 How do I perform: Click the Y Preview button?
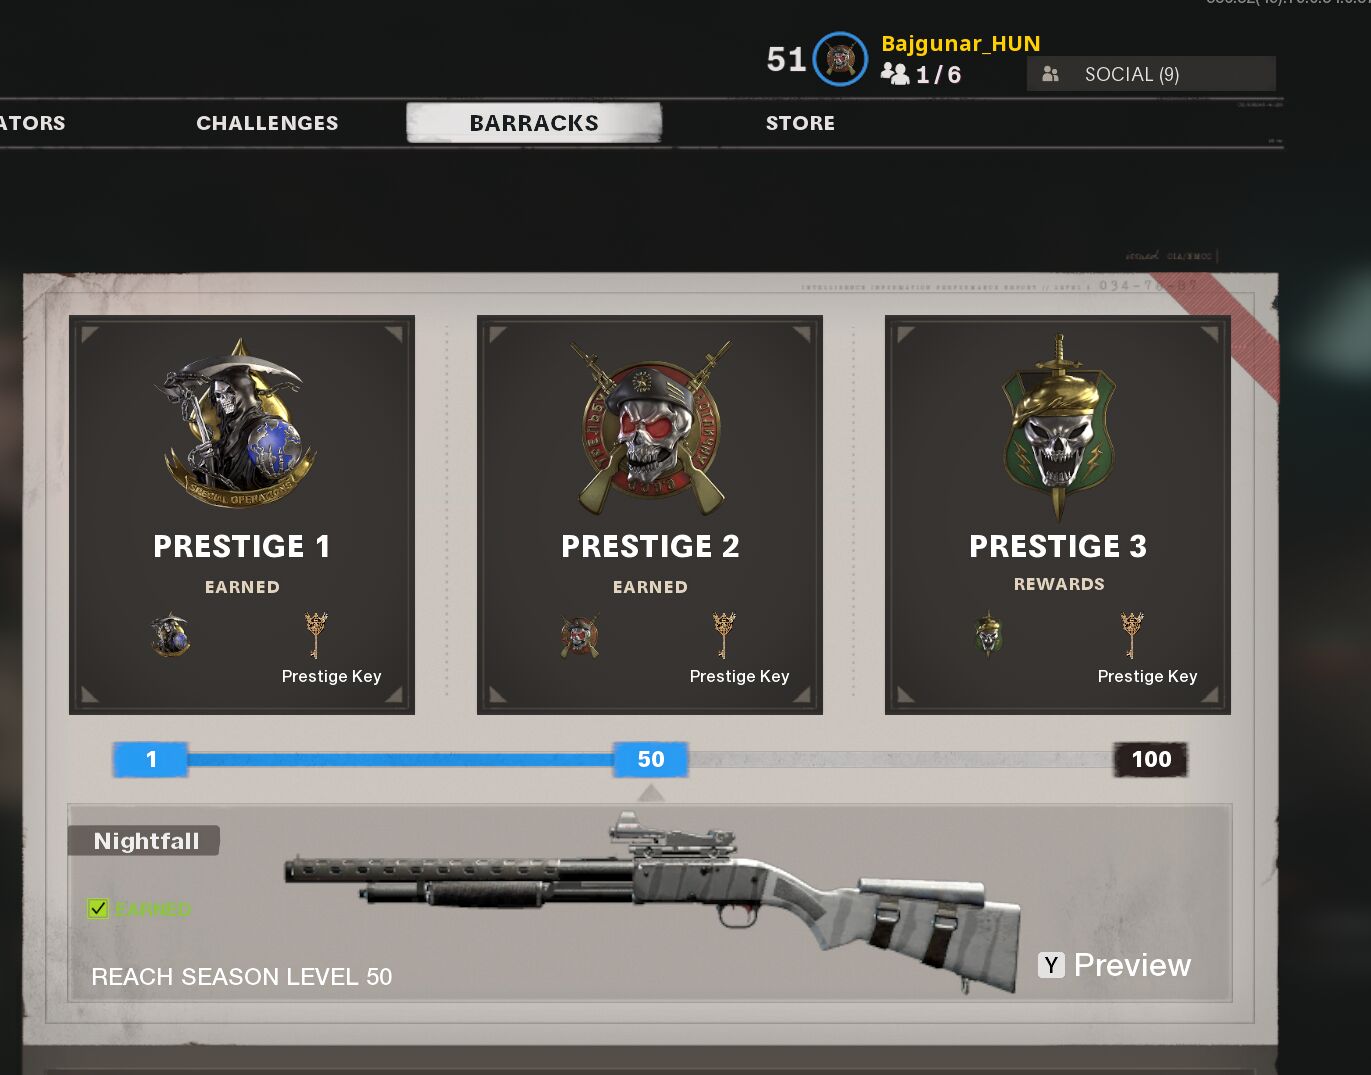[1115, 965]
